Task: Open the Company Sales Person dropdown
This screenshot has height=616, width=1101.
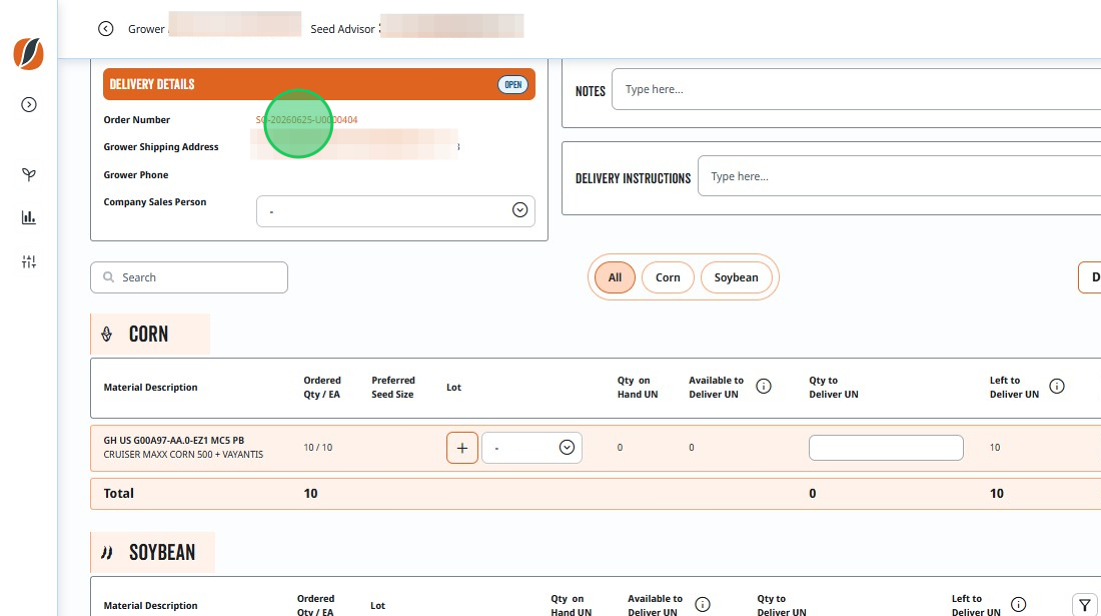Action: point(395,211)
